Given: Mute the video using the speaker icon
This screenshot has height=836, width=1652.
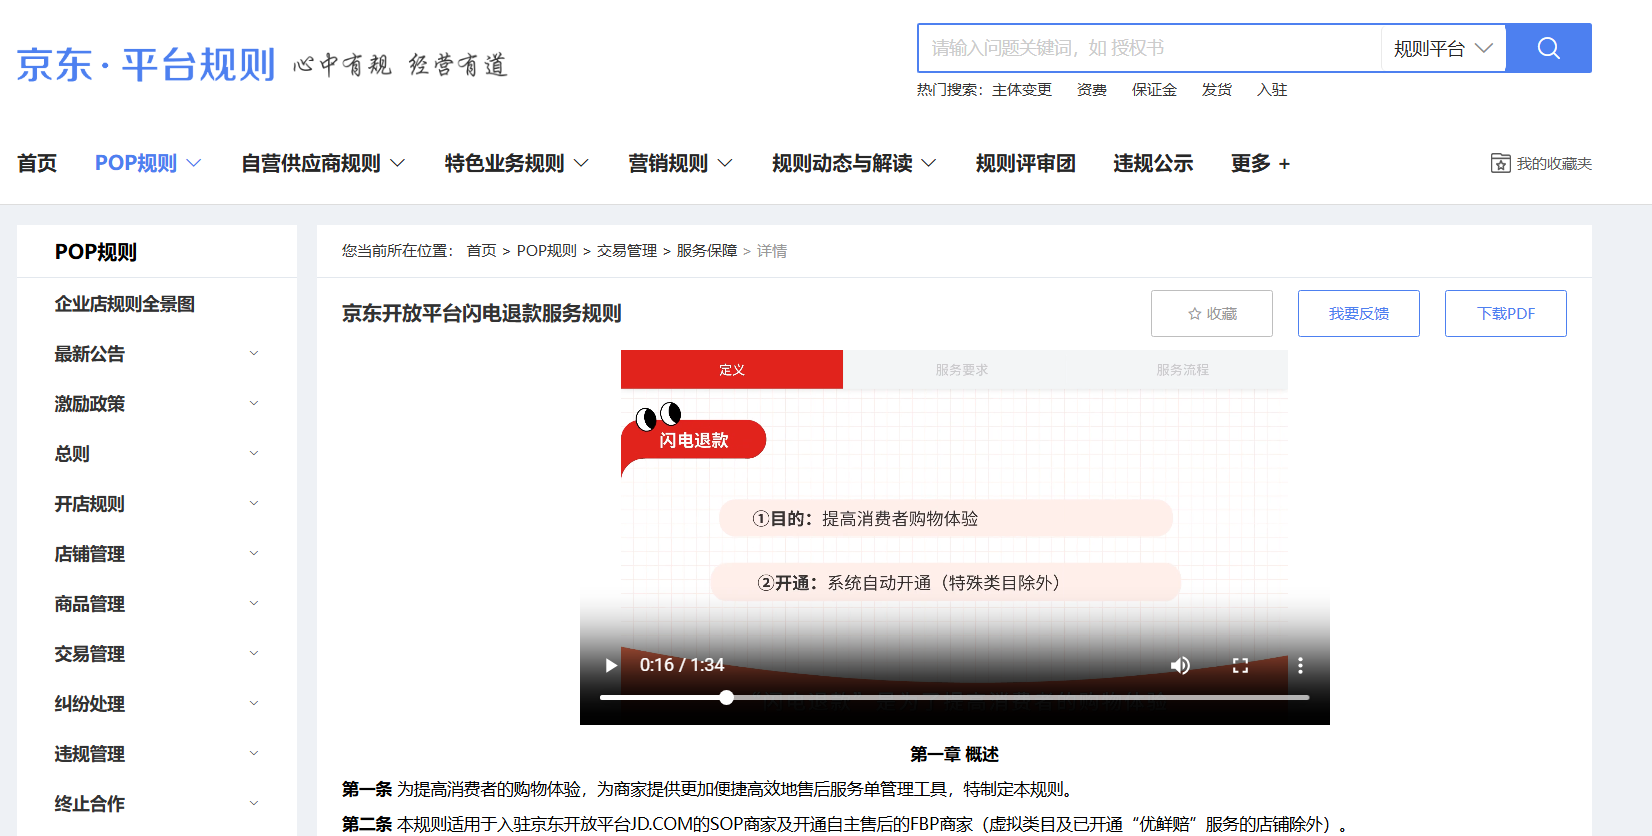Looking at the screenshot, I should point(1180,665).
